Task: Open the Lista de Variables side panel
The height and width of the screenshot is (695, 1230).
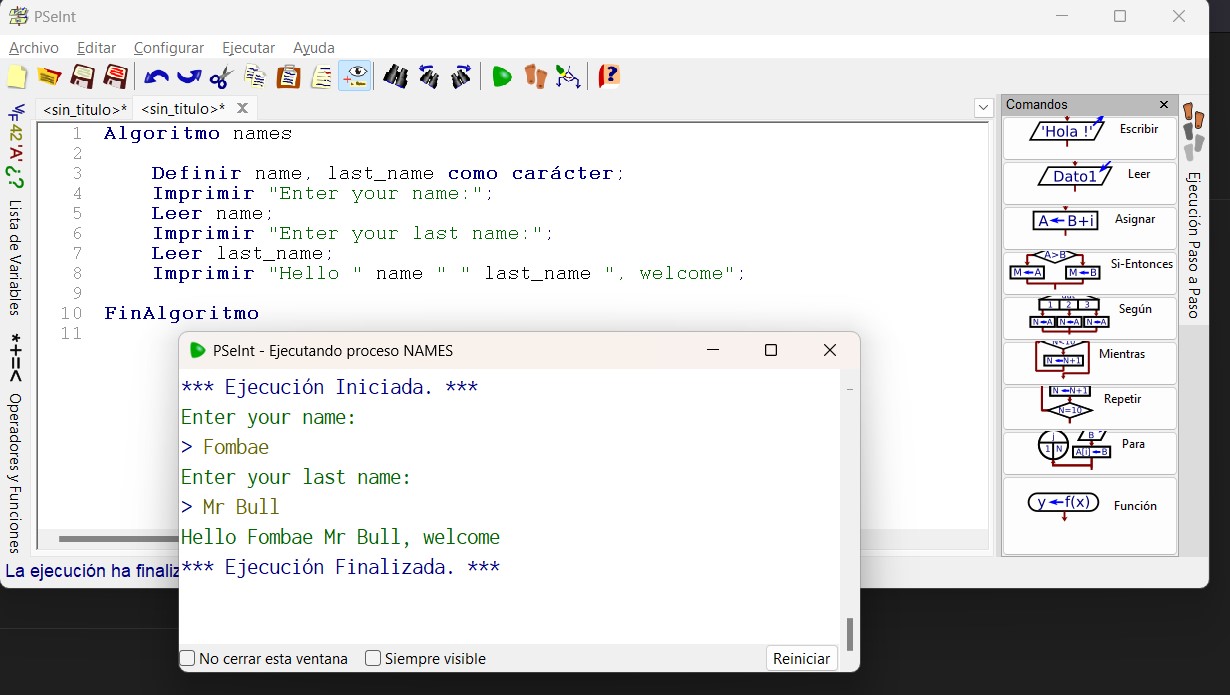Action: pyautogui.click(x=15, y=210)
